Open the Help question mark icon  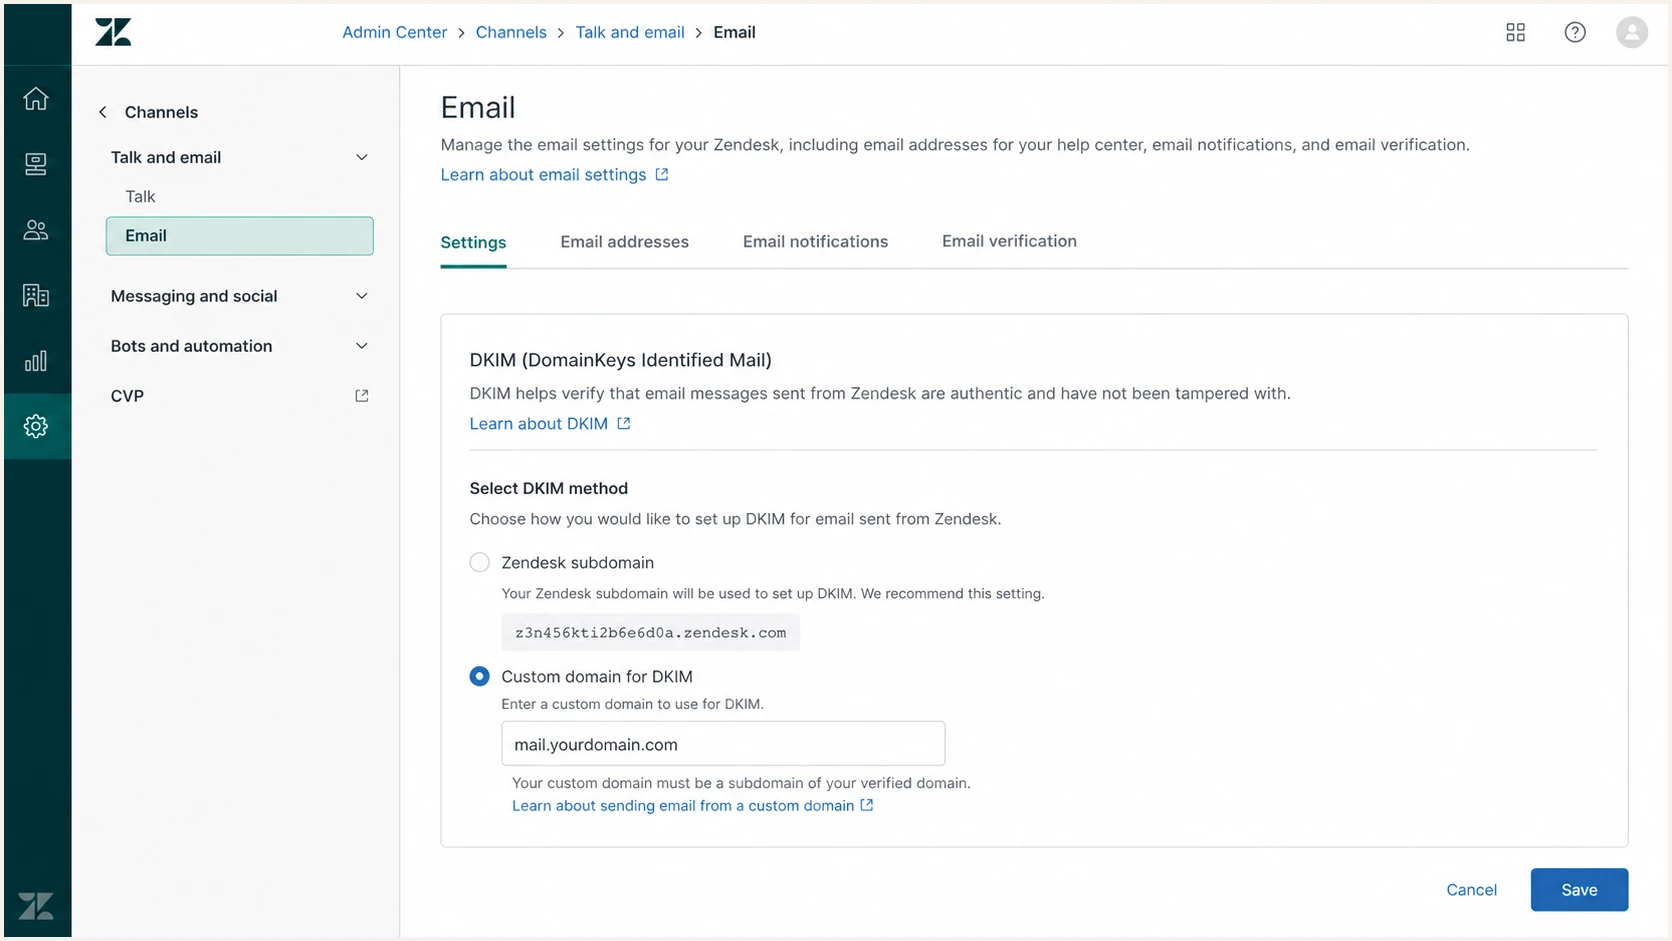click(x=1575, y=32)
